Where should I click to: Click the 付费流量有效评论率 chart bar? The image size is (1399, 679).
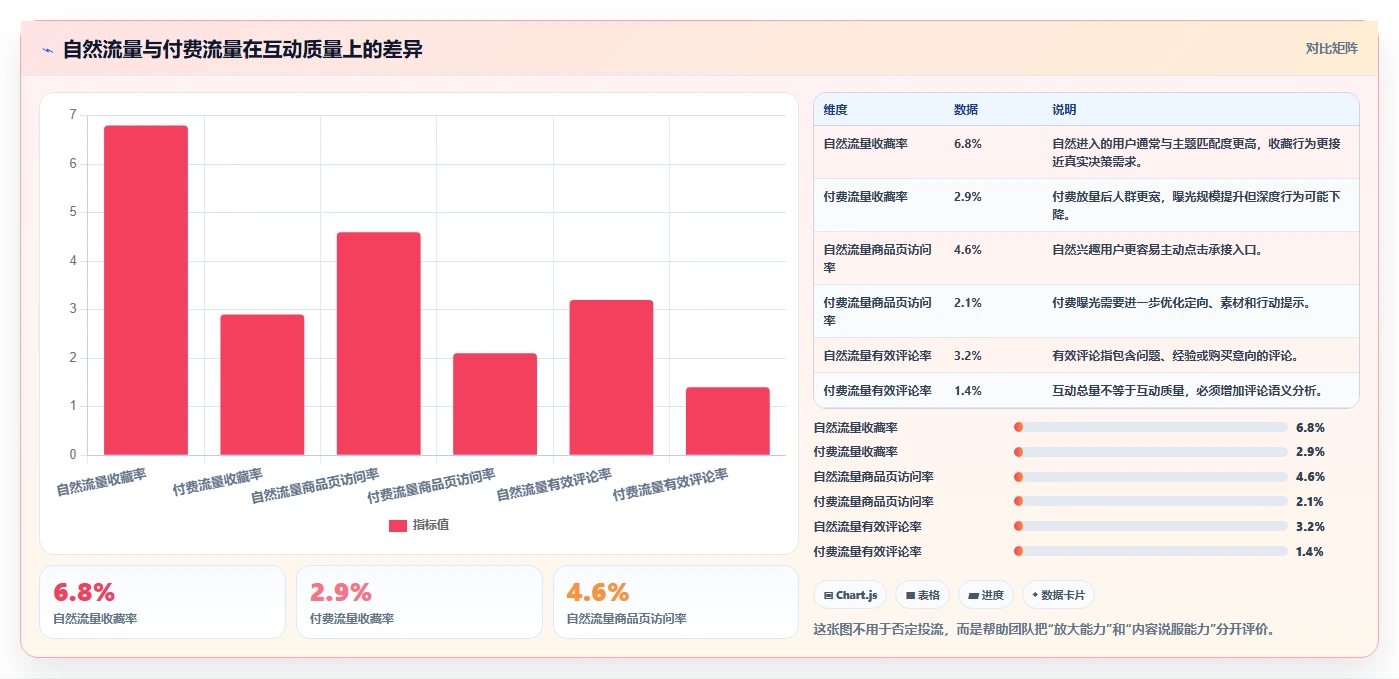(x=727, y=421)
